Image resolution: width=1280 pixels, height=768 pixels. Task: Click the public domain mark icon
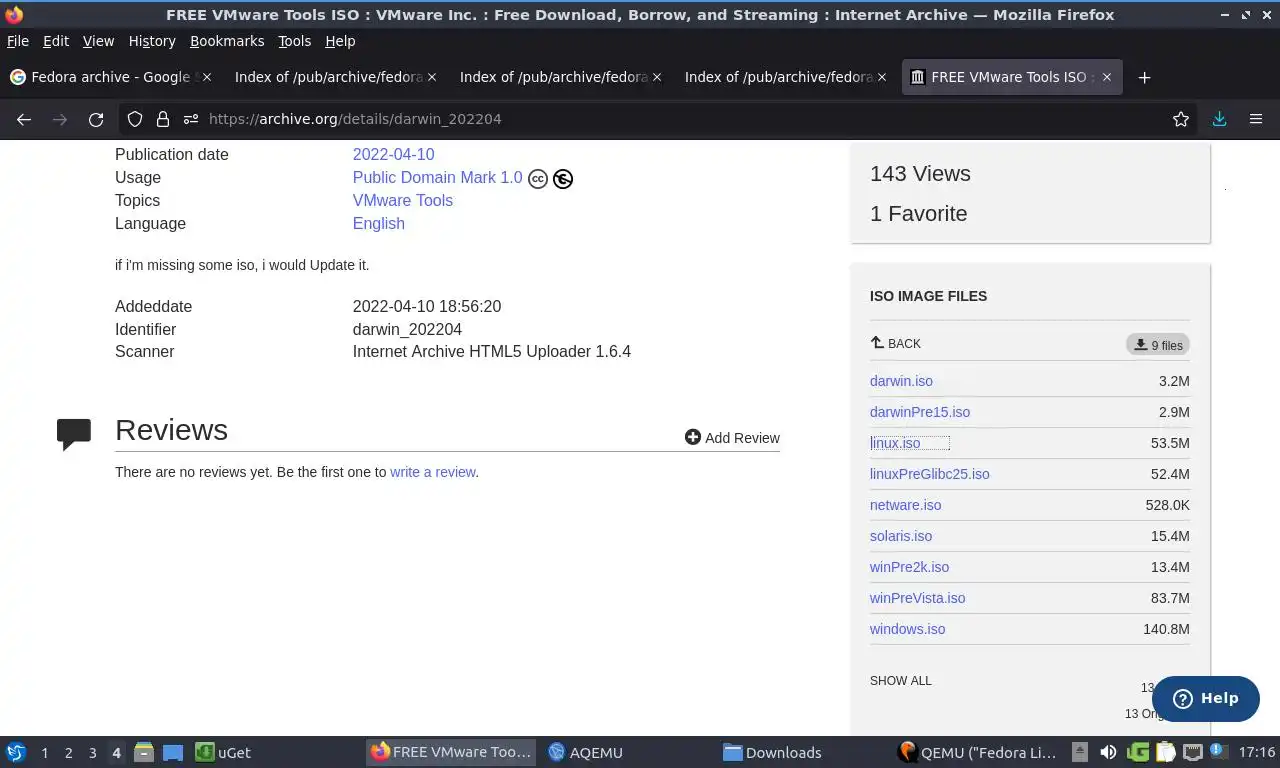coord(563,179)
